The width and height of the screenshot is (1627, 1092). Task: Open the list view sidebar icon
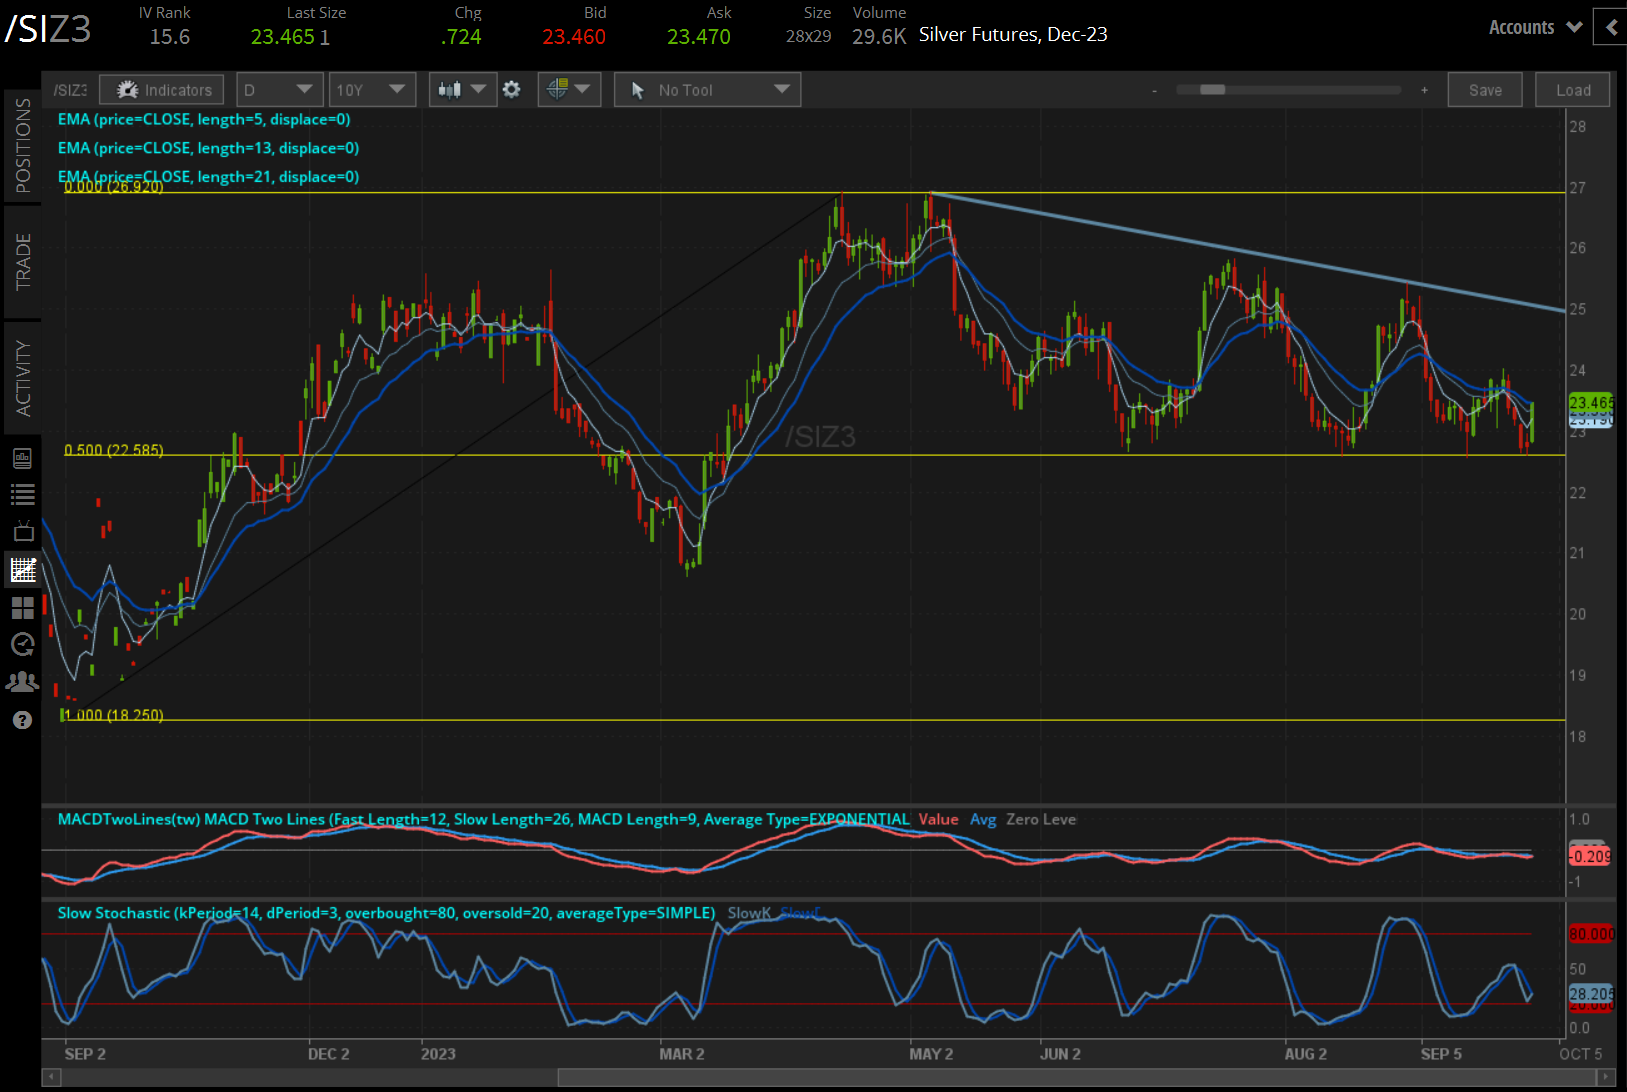click(x=22, y=494)
